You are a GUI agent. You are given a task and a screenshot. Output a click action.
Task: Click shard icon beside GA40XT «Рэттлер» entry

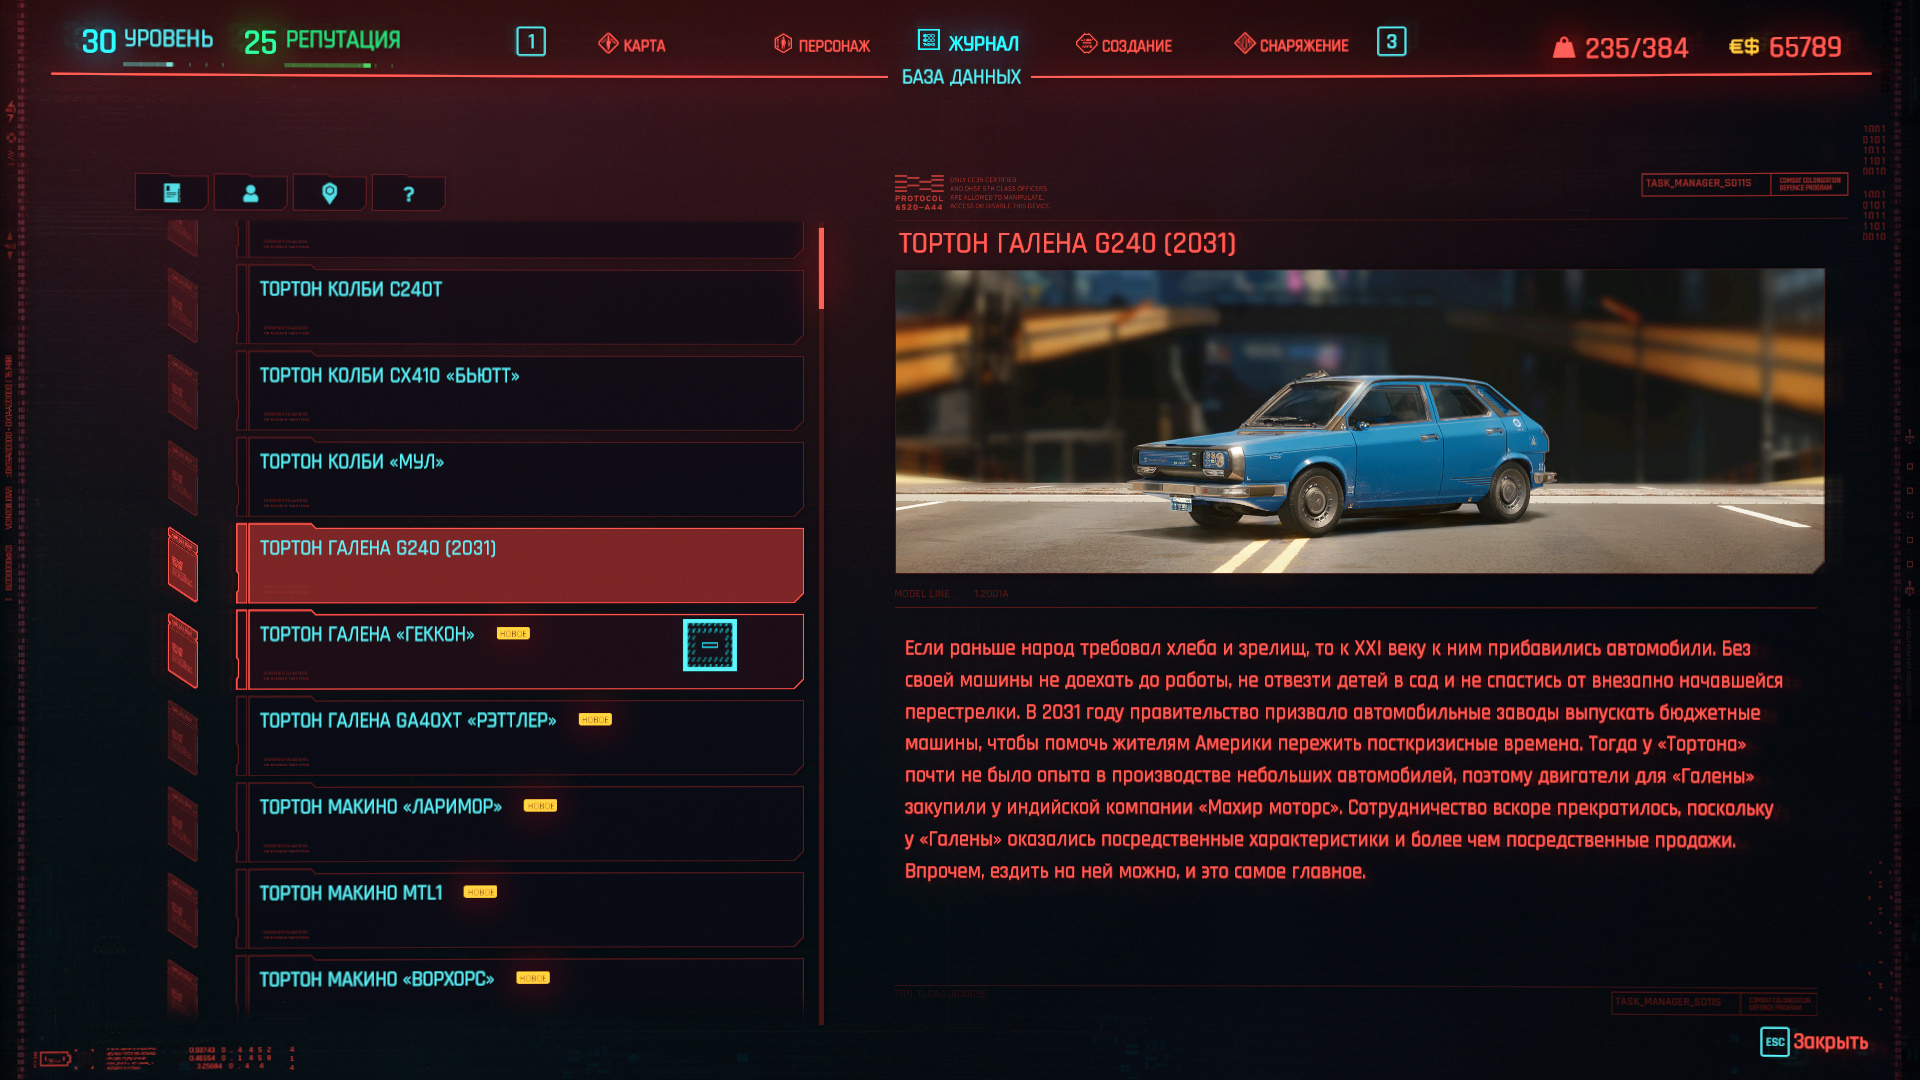pos(183,737)
